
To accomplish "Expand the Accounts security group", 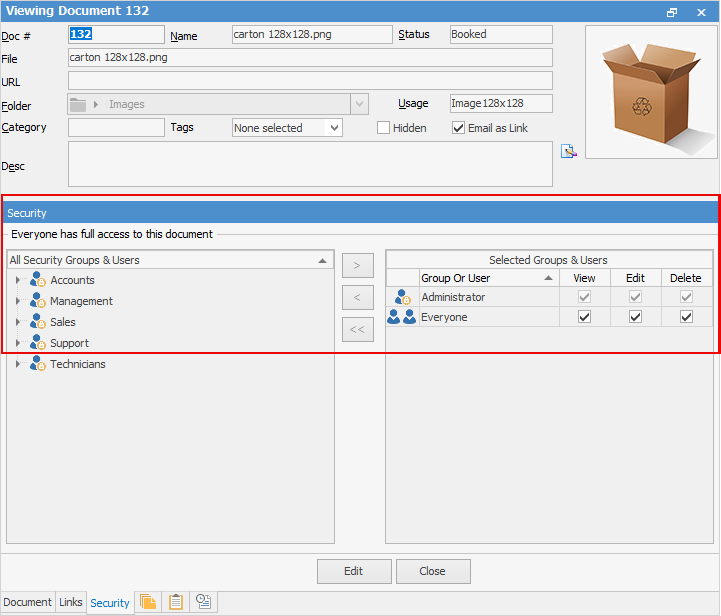I will click(x=18, y=281).
